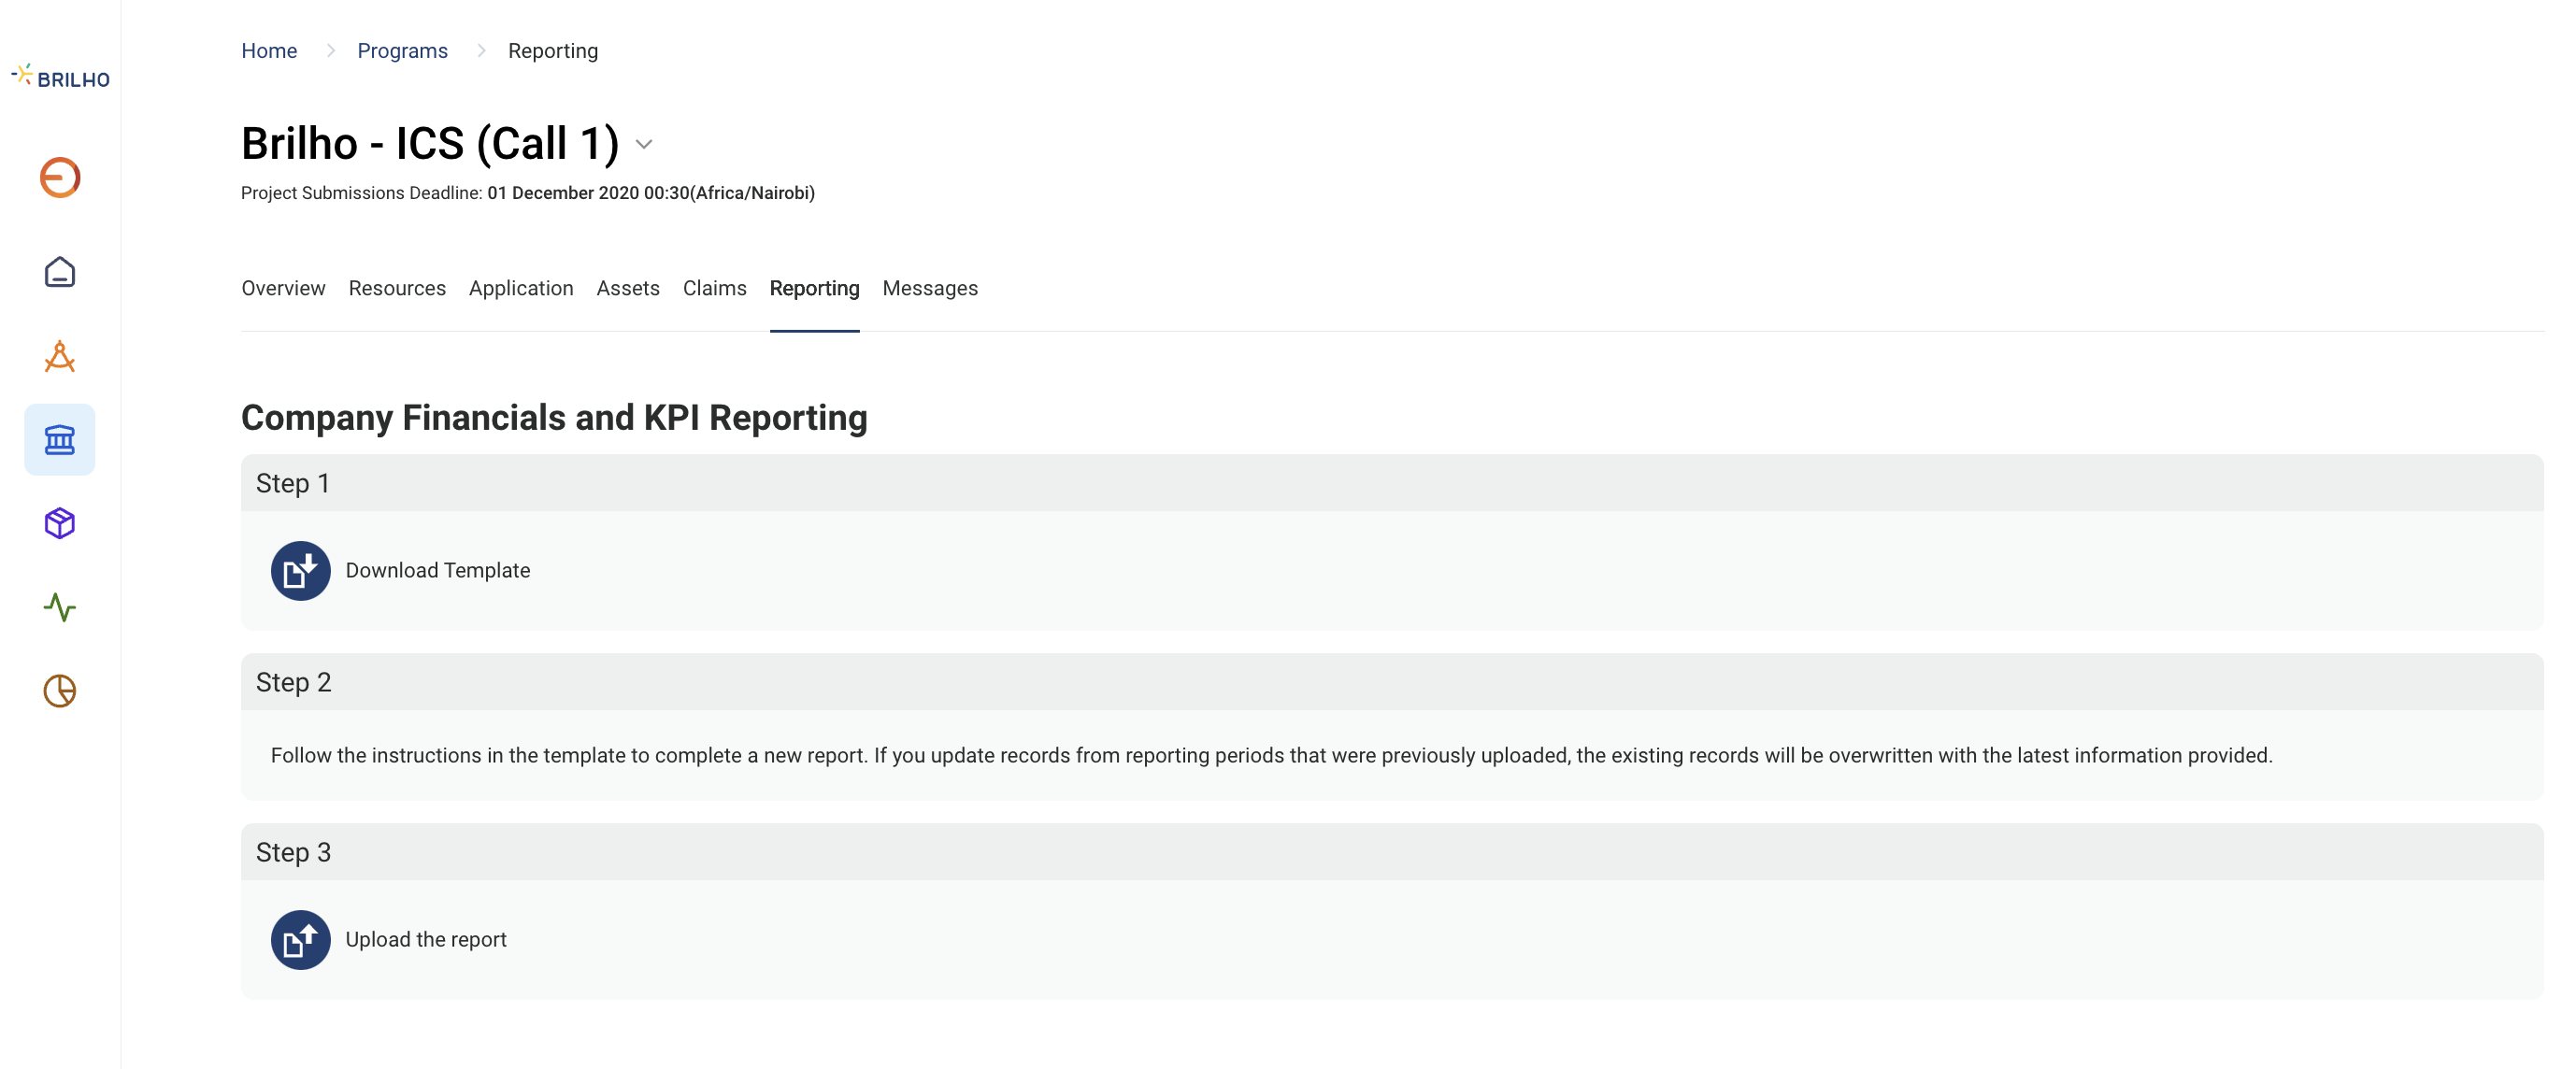This screenshot has width=2576, height=1069.
Task: Go to the Claims tab
Action: pos(714,289)
